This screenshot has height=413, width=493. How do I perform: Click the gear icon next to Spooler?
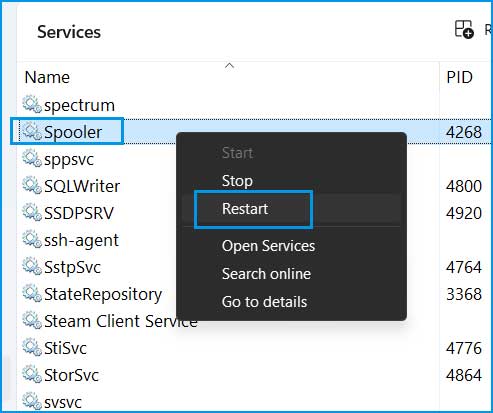click(32, 132)
